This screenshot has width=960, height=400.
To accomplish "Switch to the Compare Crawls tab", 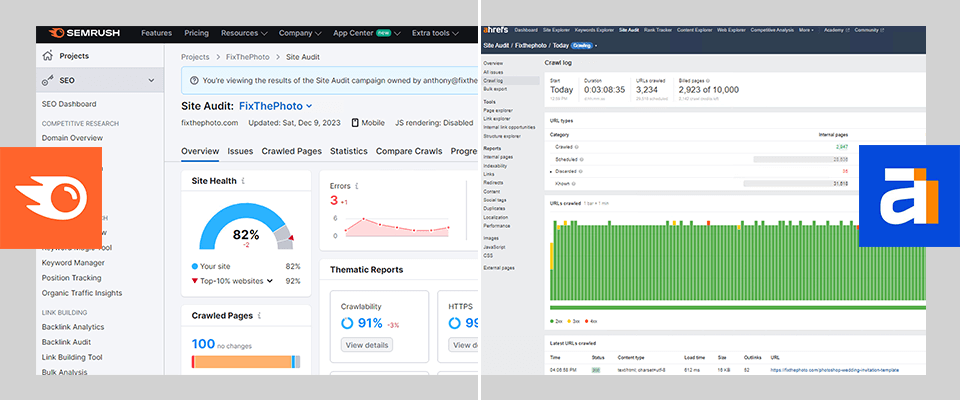I will pyautogui.click(x=409, y=151).
